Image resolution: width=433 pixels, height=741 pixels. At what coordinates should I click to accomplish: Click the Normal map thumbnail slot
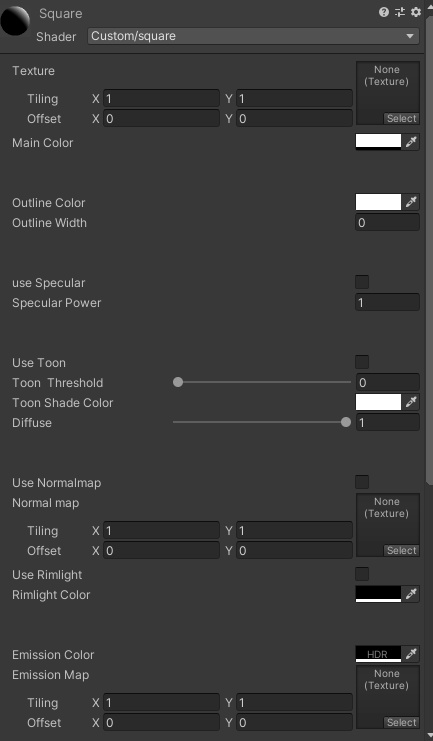(x=388, y=525)
